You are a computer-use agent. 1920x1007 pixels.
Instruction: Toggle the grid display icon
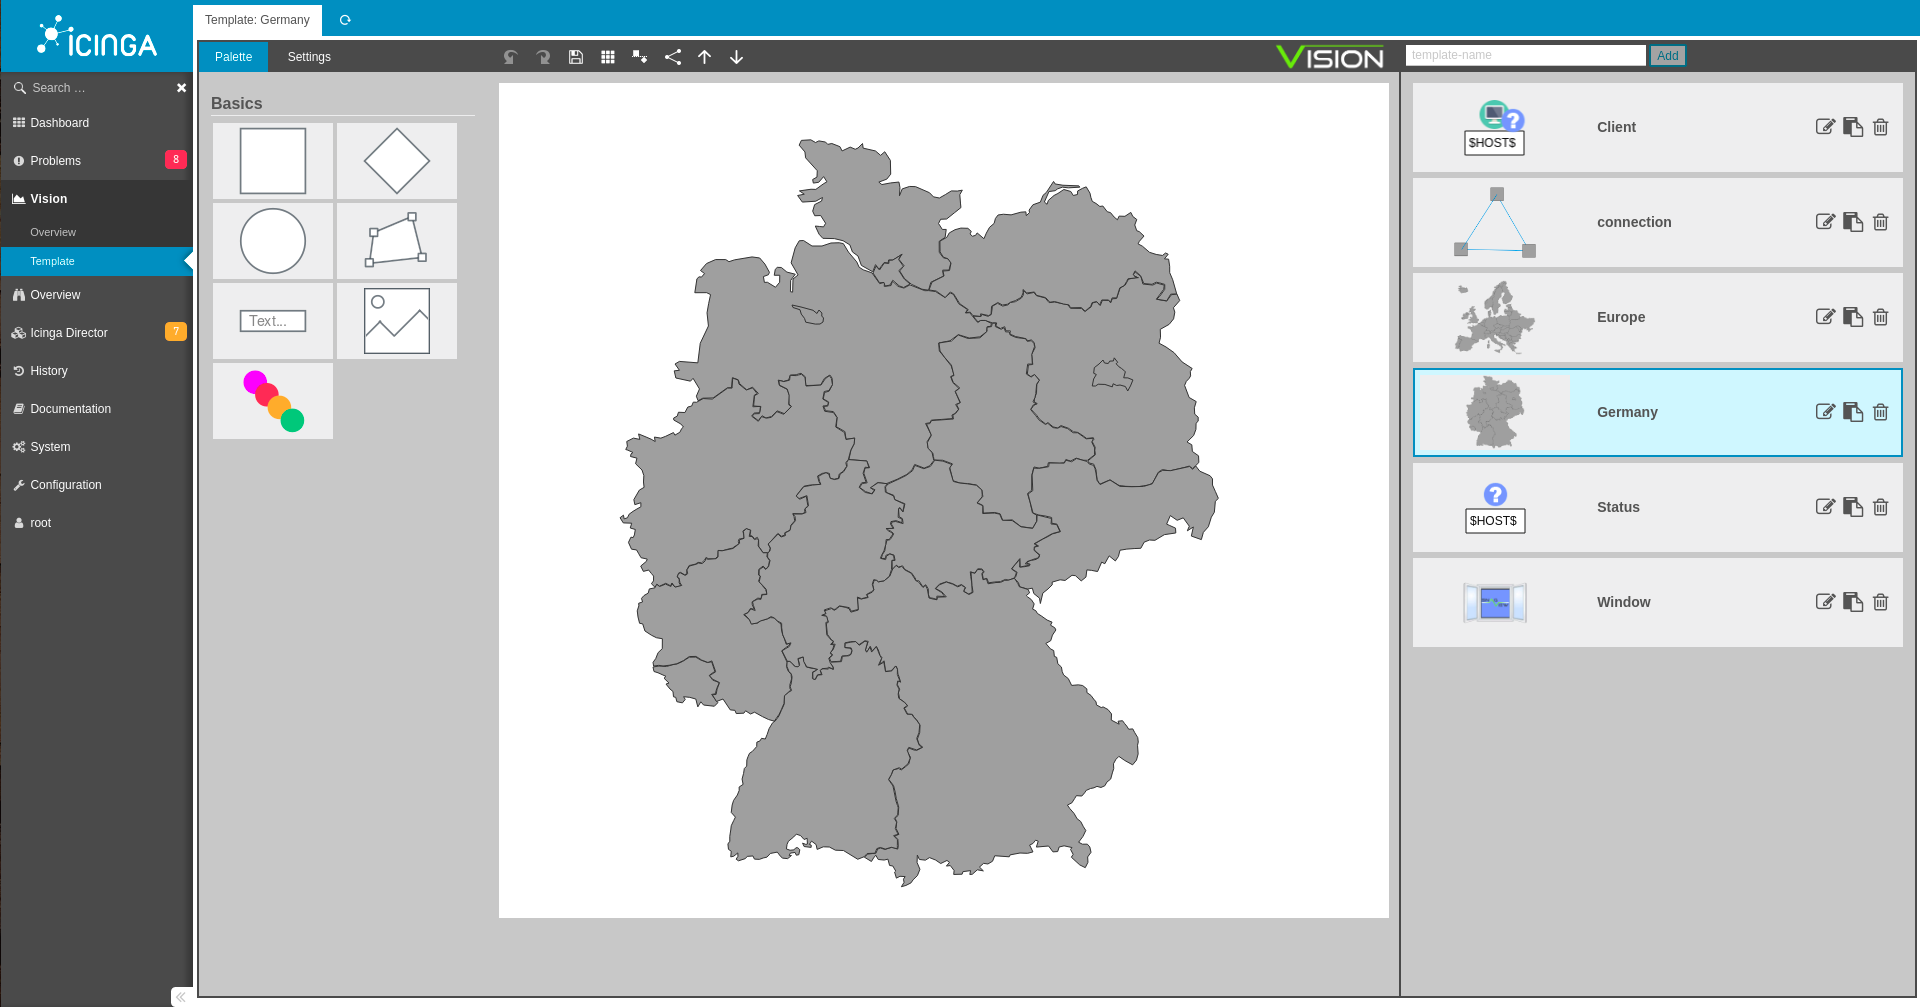click(608, 57)
